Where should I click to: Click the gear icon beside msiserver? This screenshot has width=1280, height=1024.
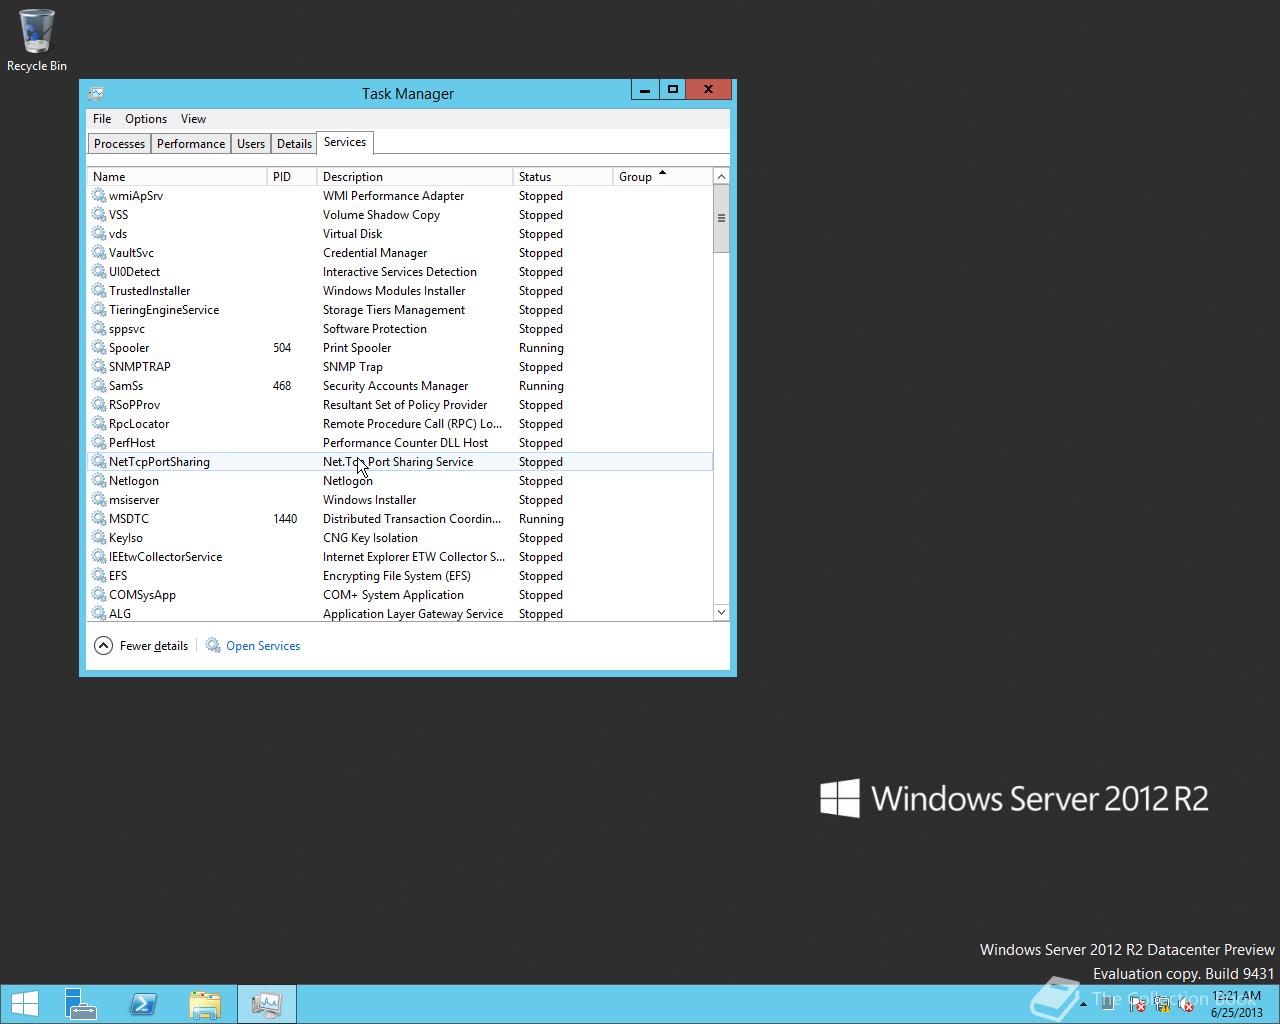(x=99, y=500)
